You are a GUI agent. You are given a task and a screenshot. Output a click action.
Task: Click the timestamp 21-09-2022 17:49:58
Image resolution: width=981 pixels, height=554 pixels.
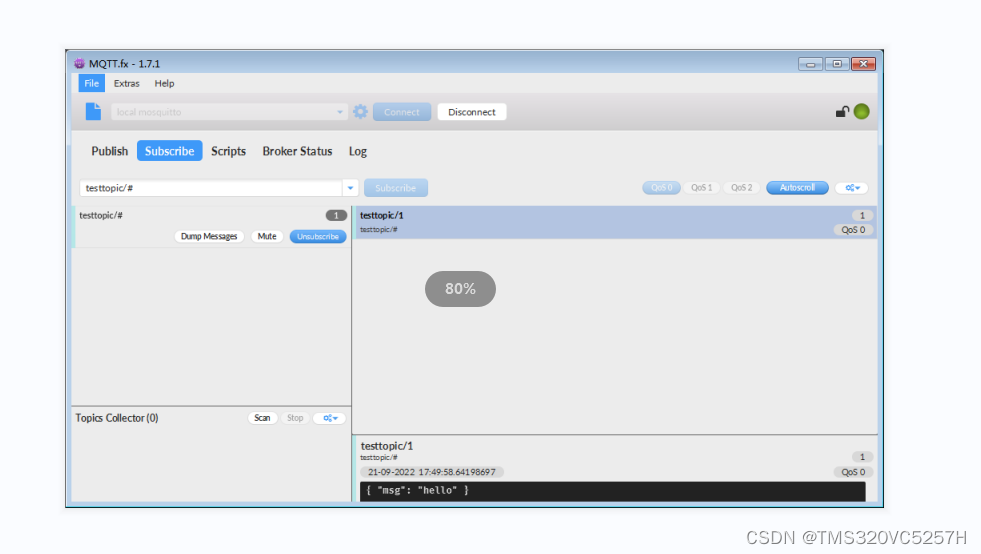point(432,472)
